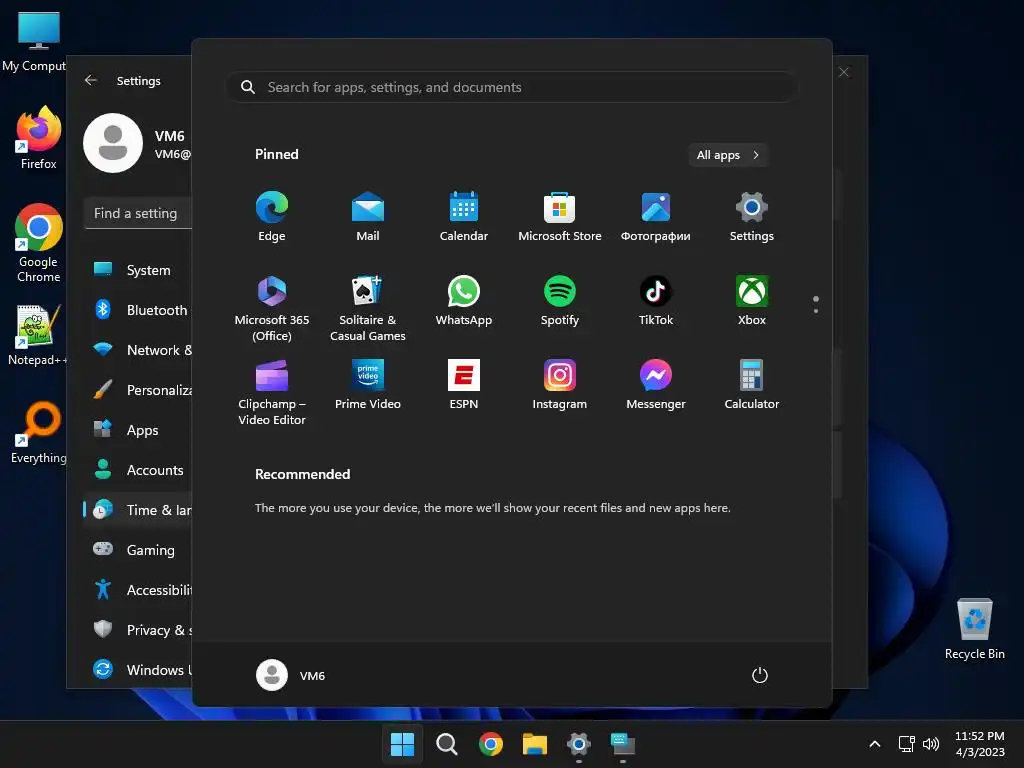This screenshot has height=768, width=1024.
Task: Select Windows Update in Settings sidebar
Action: (138, 669)
